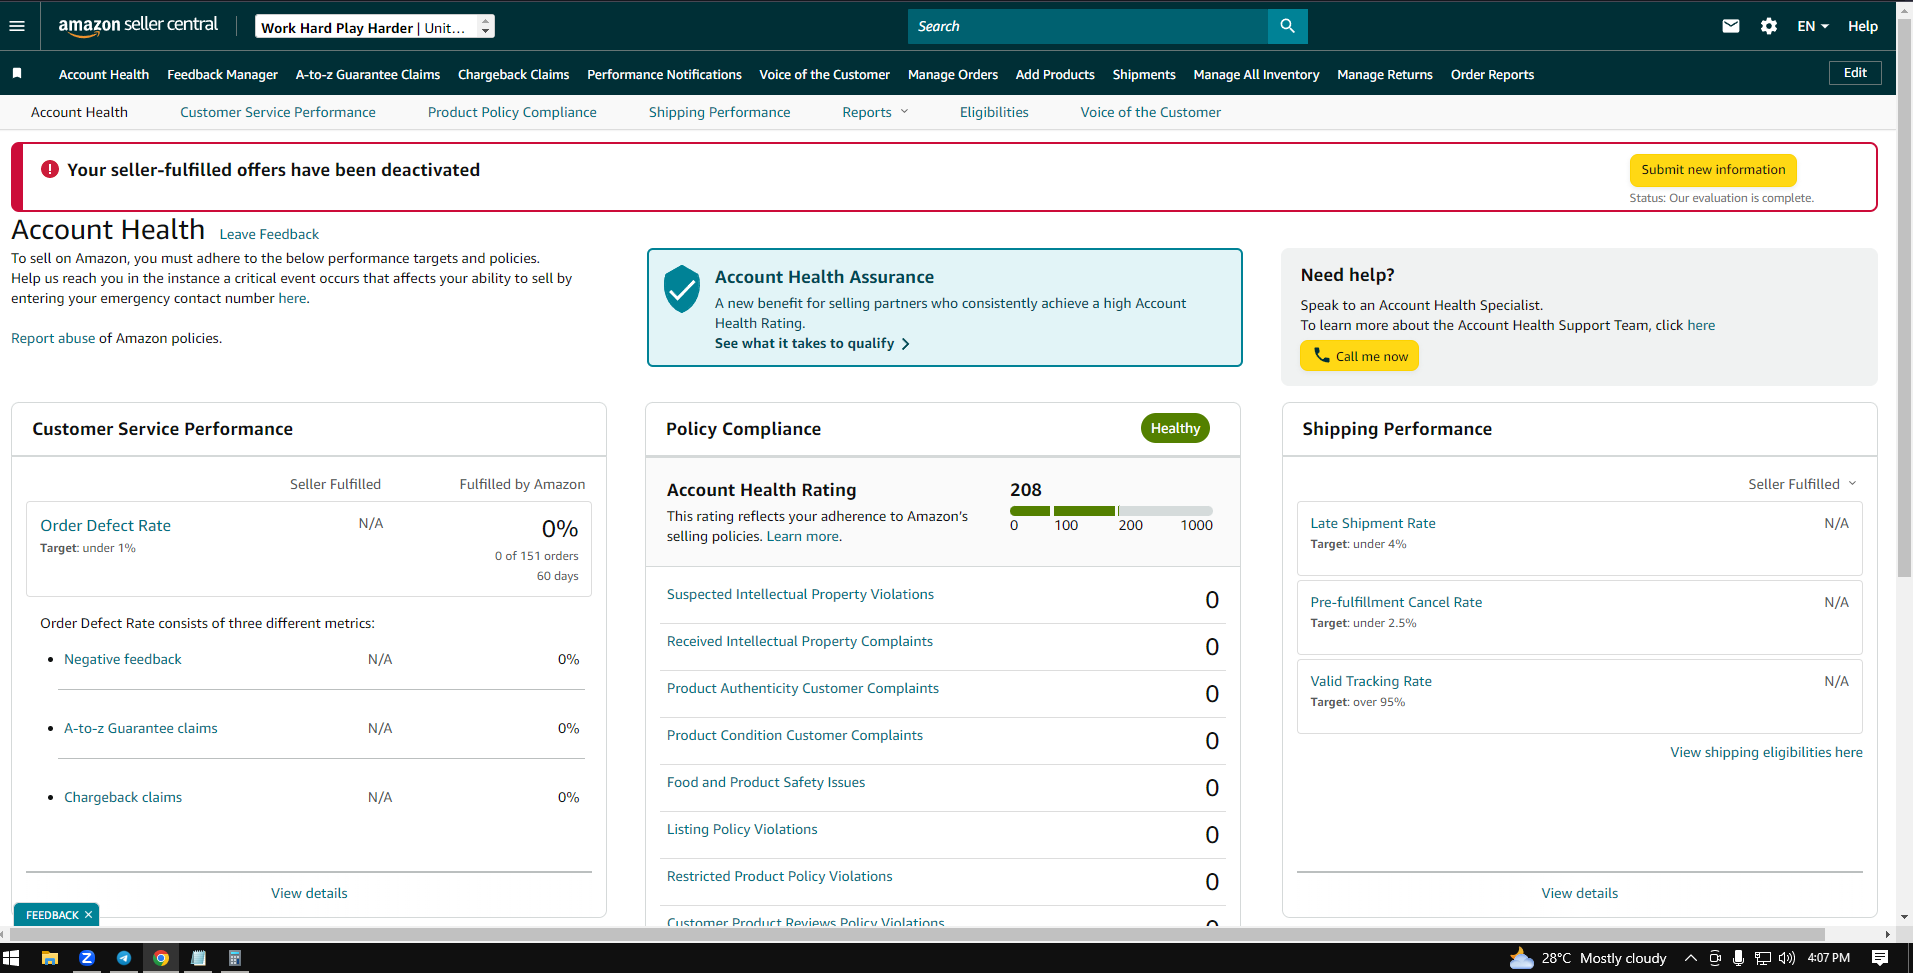
Task: Click the Account Health Rating score bar
Action: pos(1111,511)
